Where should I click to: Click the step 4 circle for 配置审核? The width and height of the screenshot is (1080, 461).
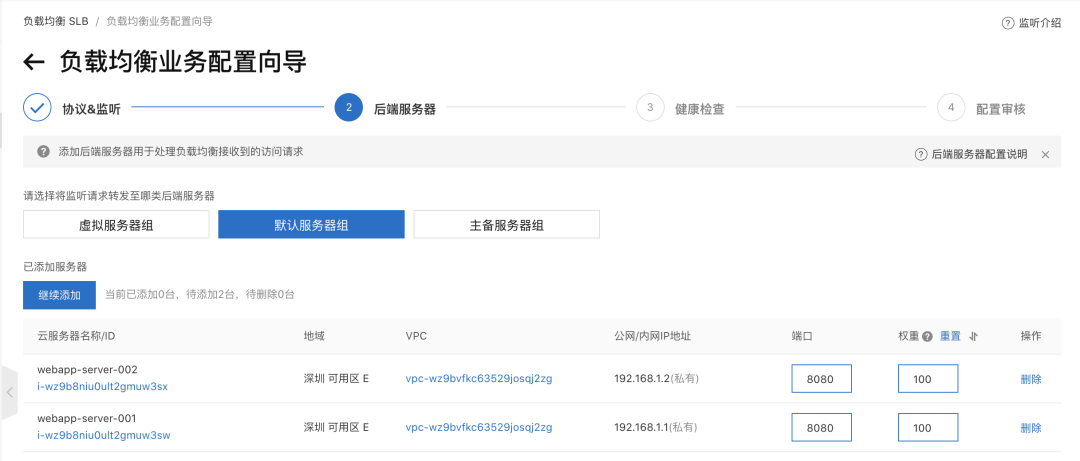coord(951,107)
